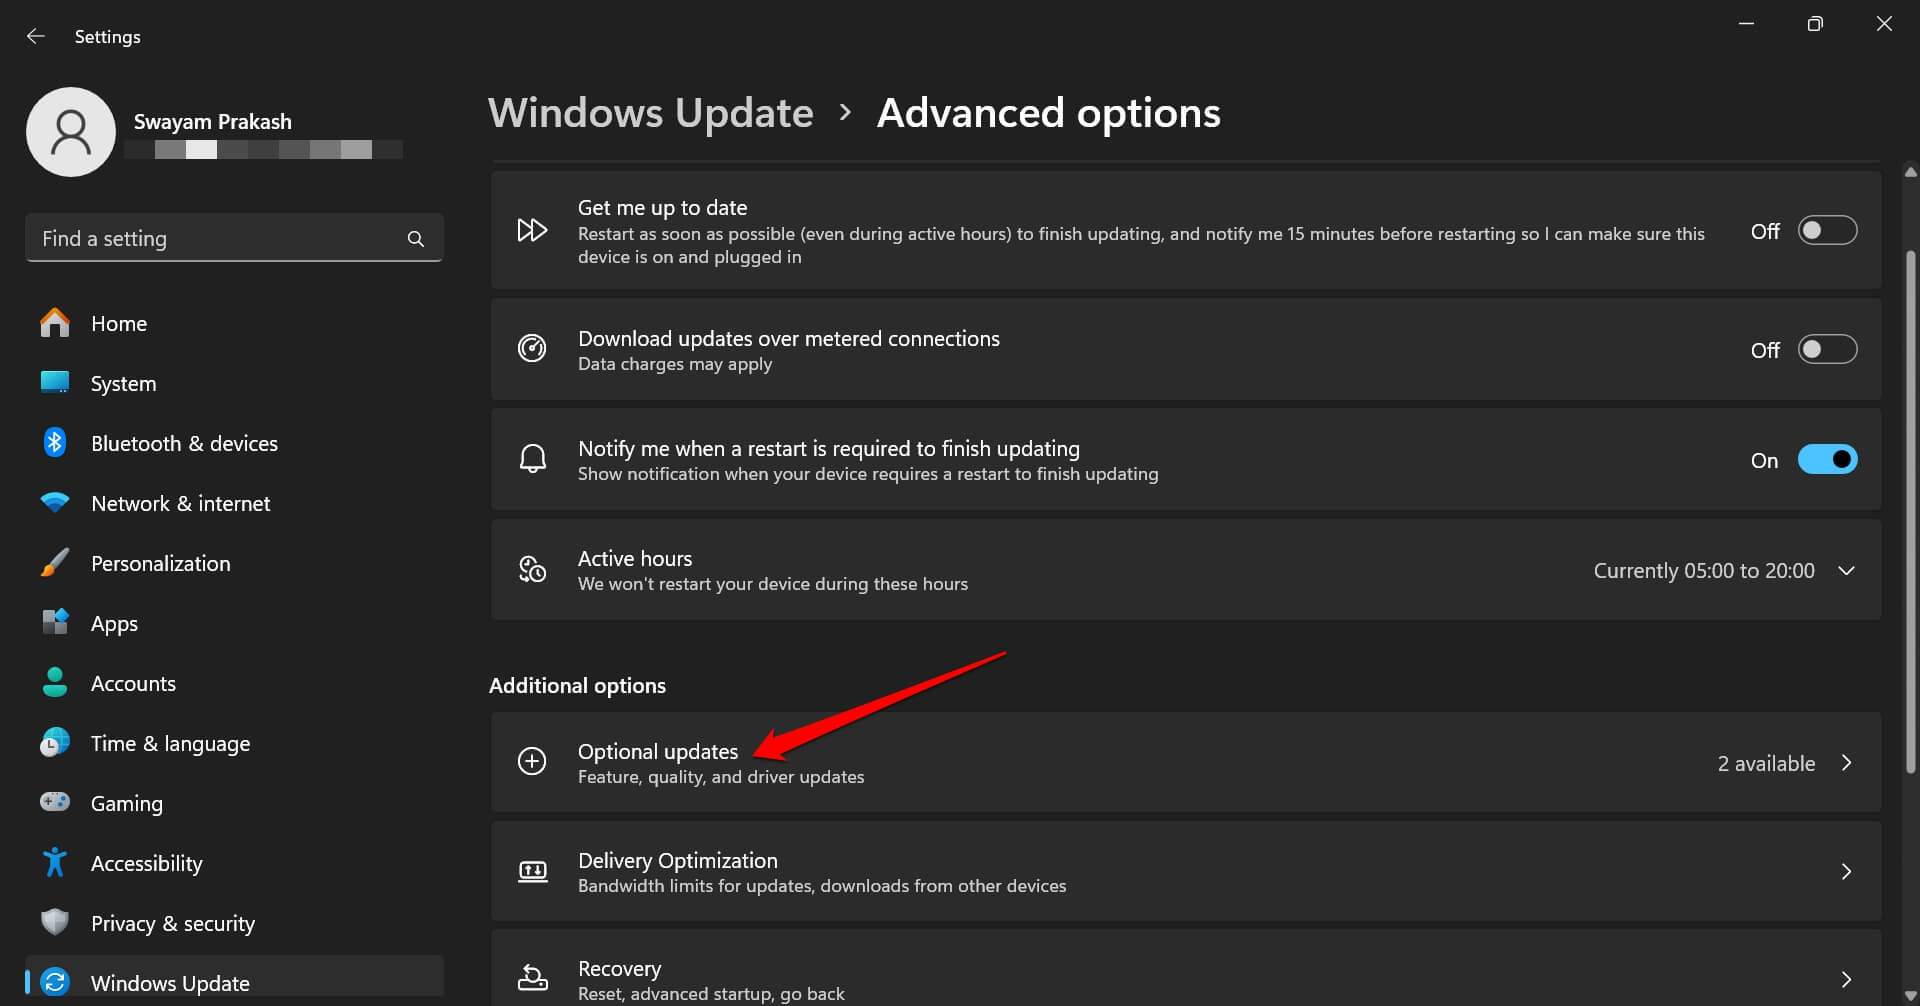Turn on metered connections download toggle
Image resolution: width=1920 pixels, height=1006 pixels.
pos(1827,350)
